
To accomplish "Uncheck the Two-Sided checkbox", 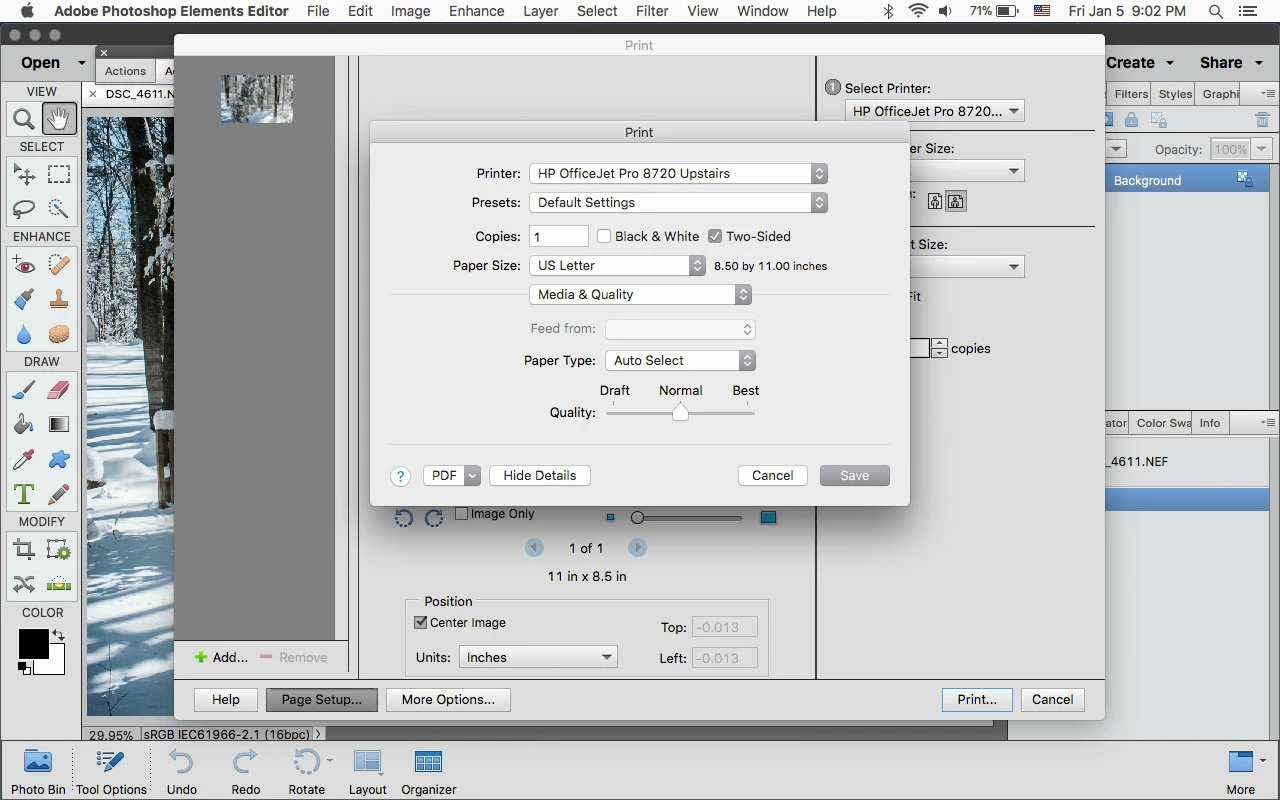I will [715, 236].
